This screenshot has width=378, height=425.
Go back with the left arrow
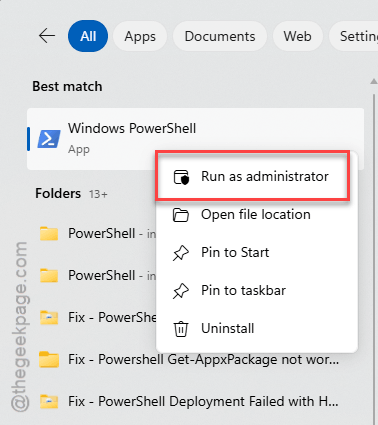click(x=47, y=36)
